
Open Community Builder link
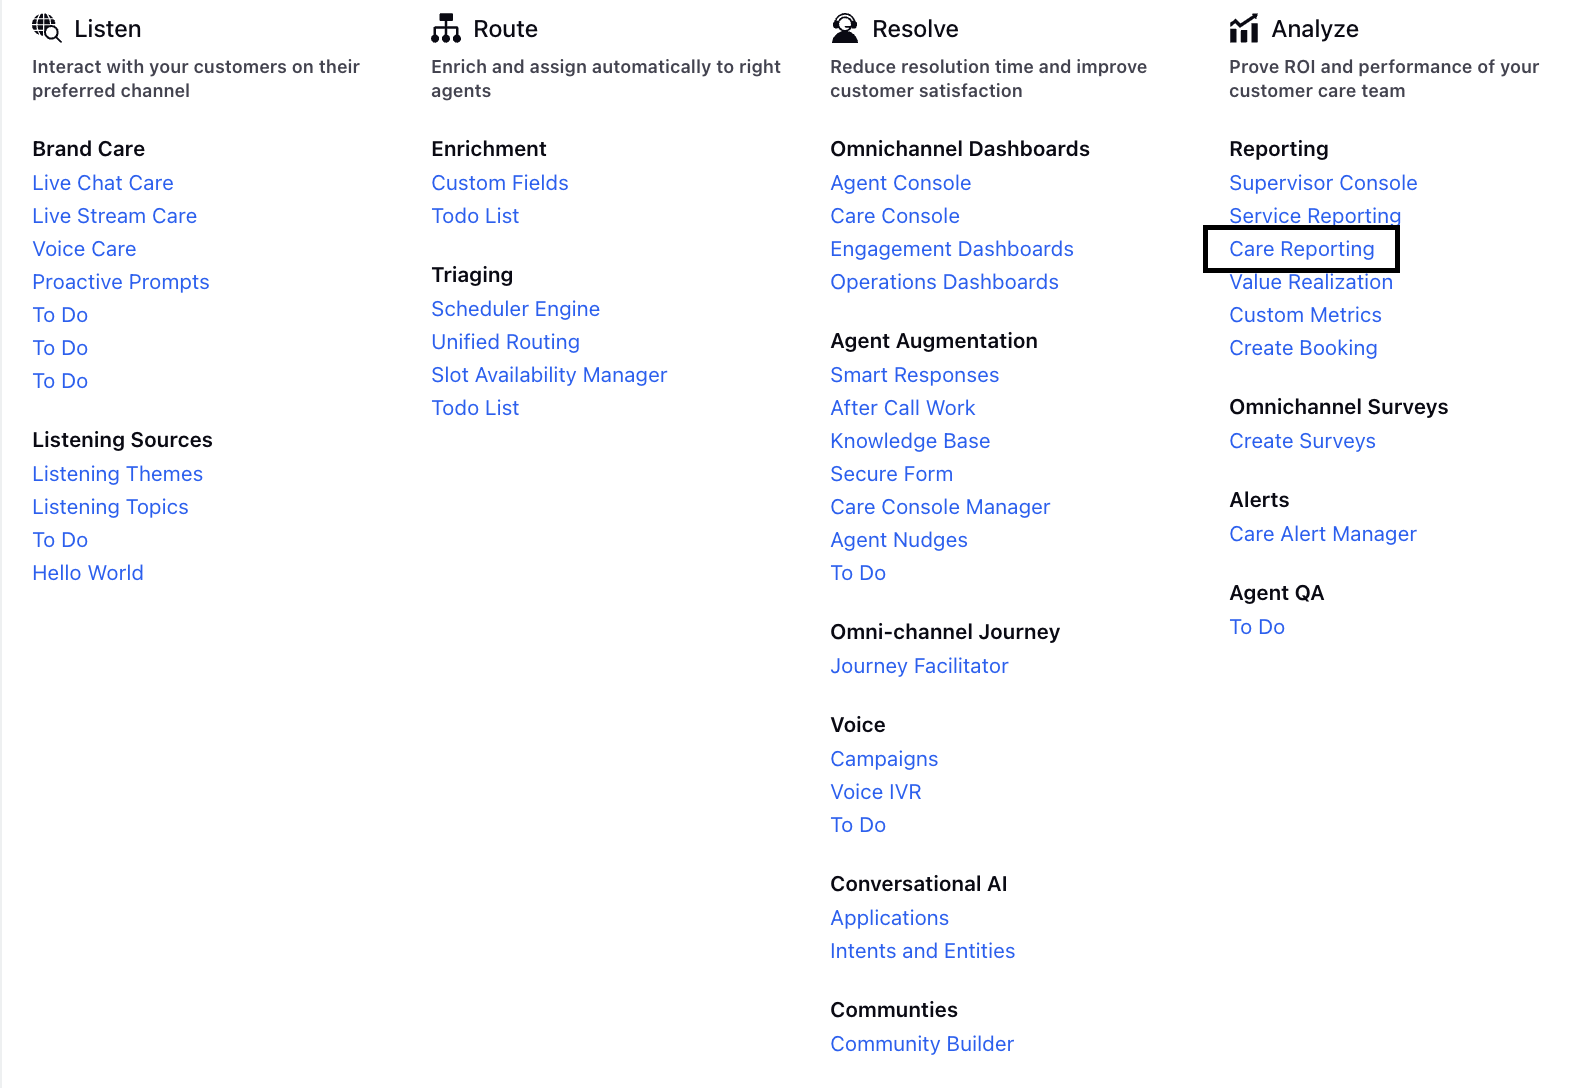[922, 1044]
